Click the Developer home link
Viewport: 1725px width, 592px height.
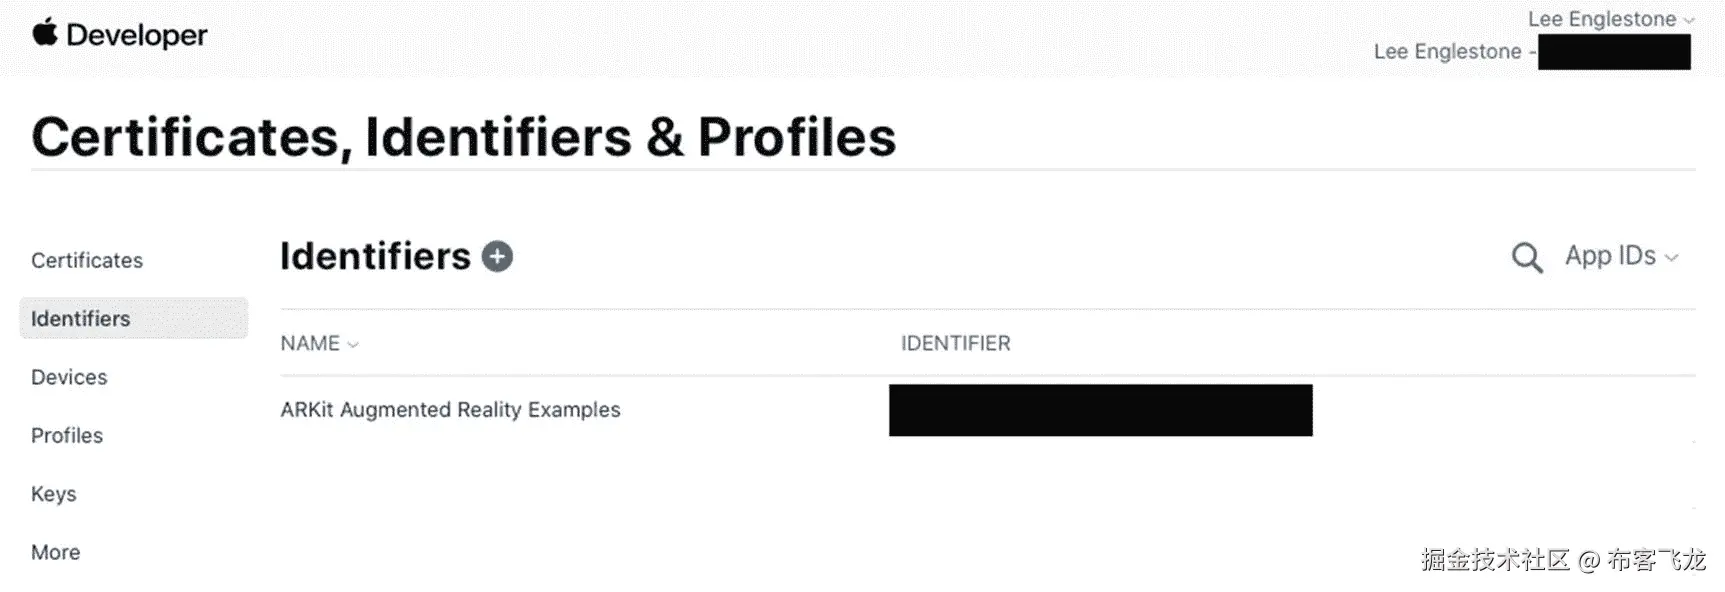137,35
